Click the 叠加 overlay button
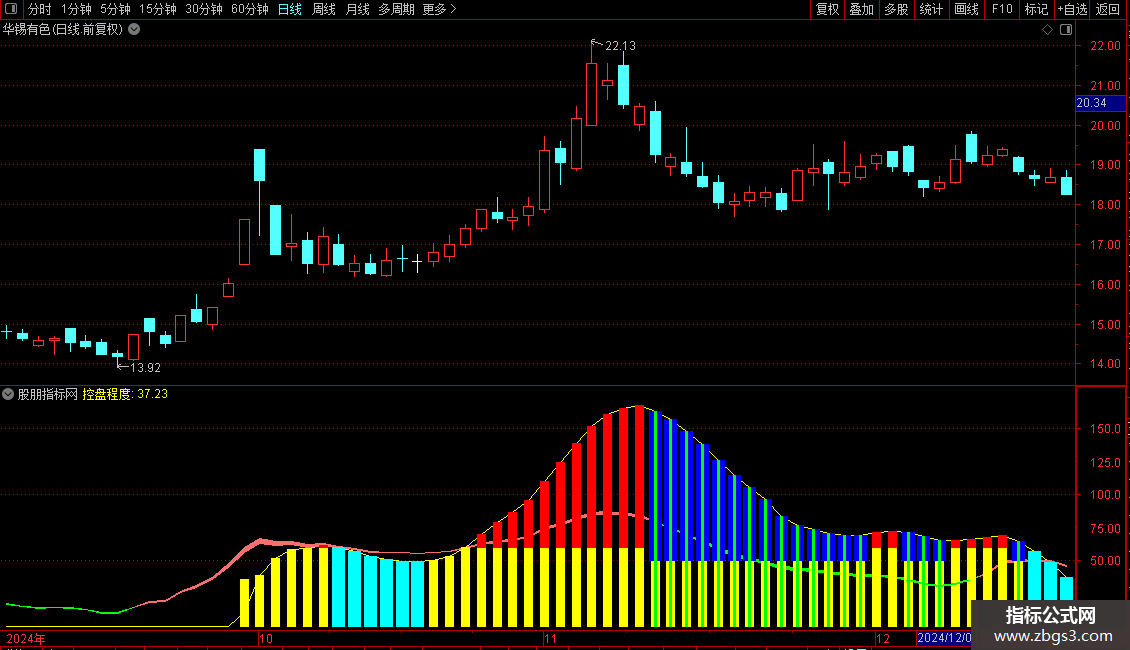The image size is (1130, 650). [x=861, y=9]
